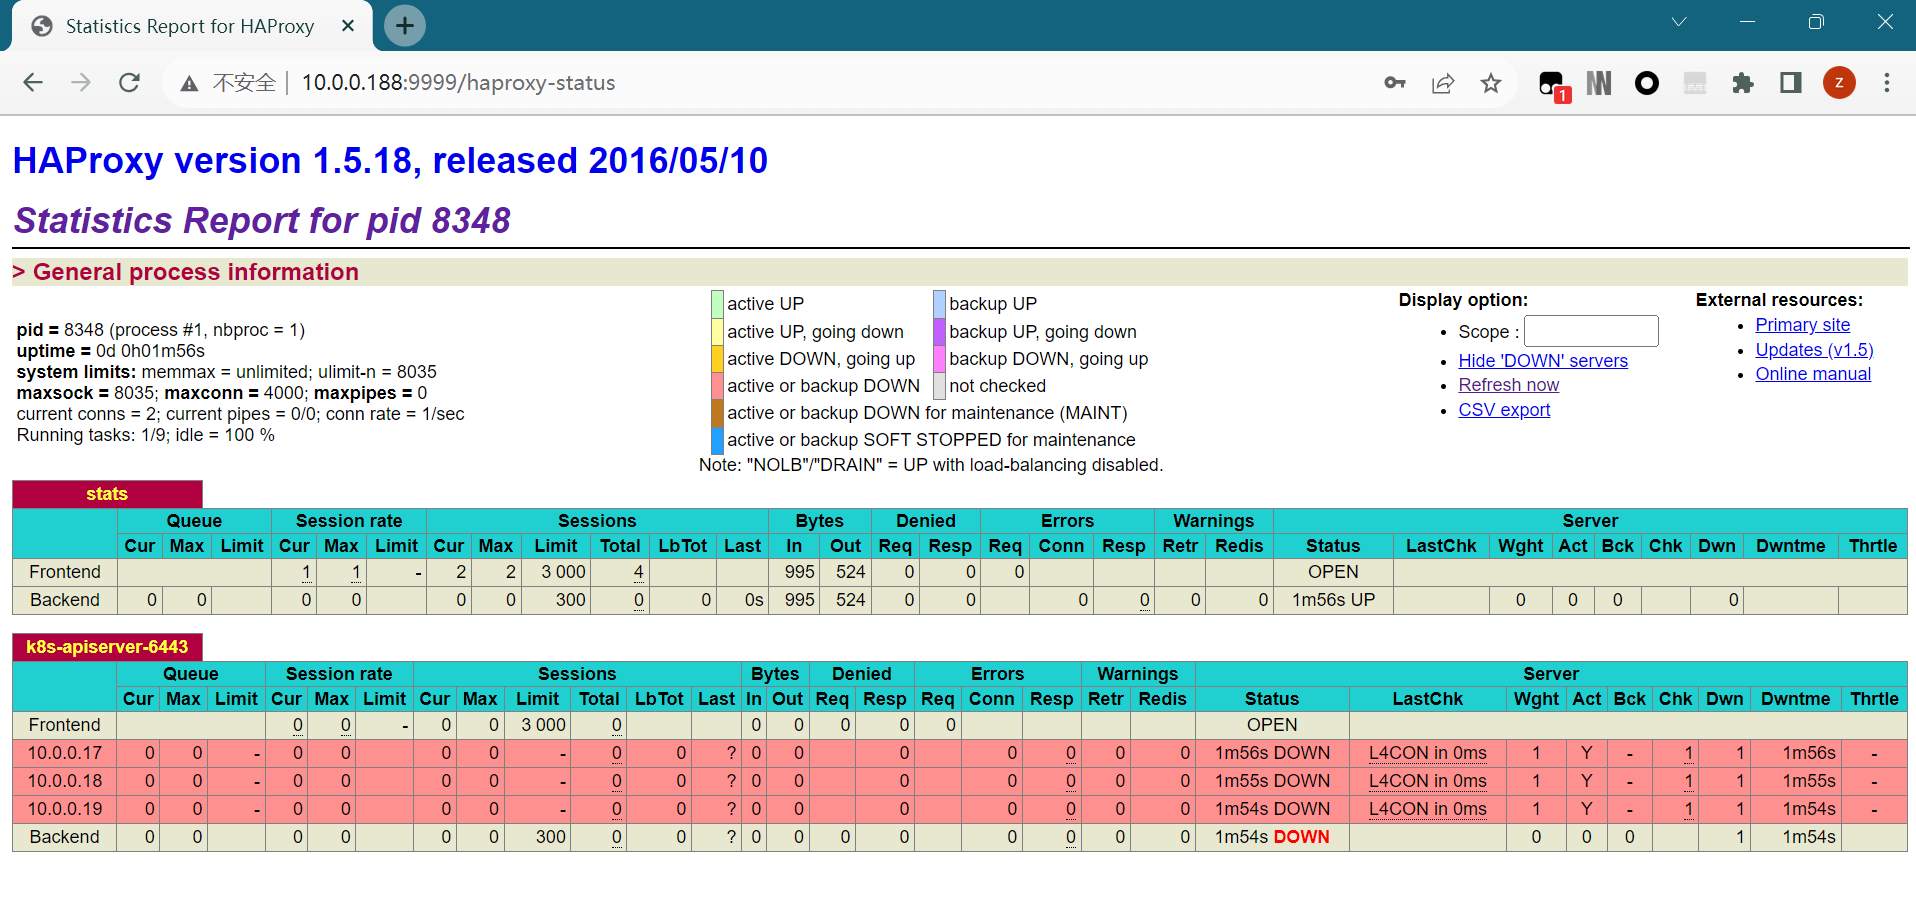The width and height of the screenshot is (1916, 909).
Task: Open the Primary site link
Action: 1802,325
